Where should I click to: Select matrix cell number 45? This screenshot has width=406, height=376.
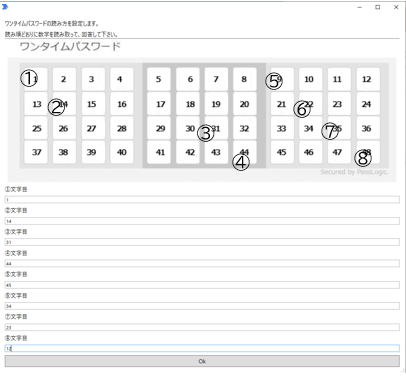(x=282, y=152)
